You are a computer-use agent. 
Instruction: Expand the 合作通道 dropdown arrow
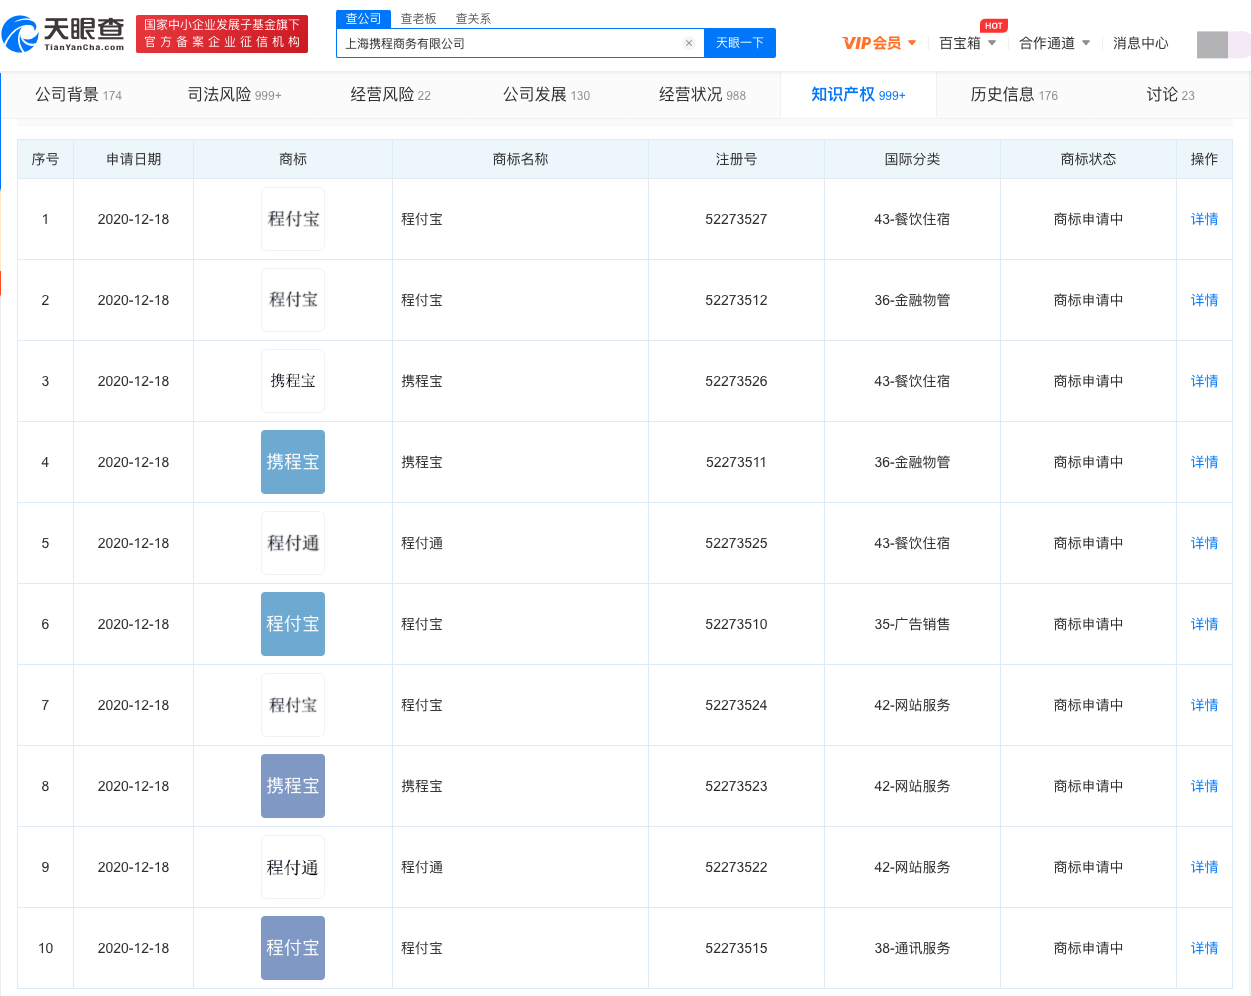(1086, 44)
